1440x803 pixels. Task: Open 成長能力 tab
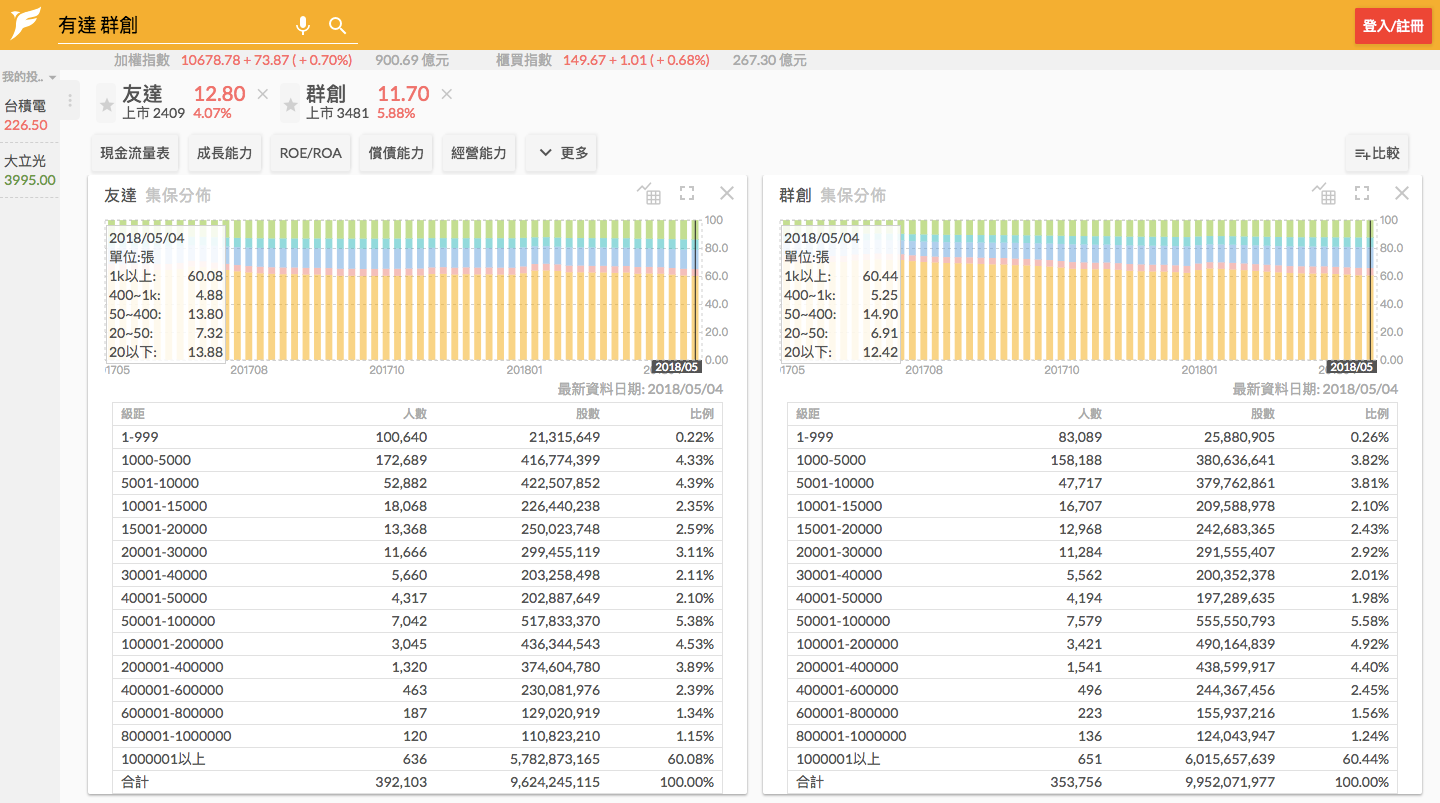[x=225, y=153]
